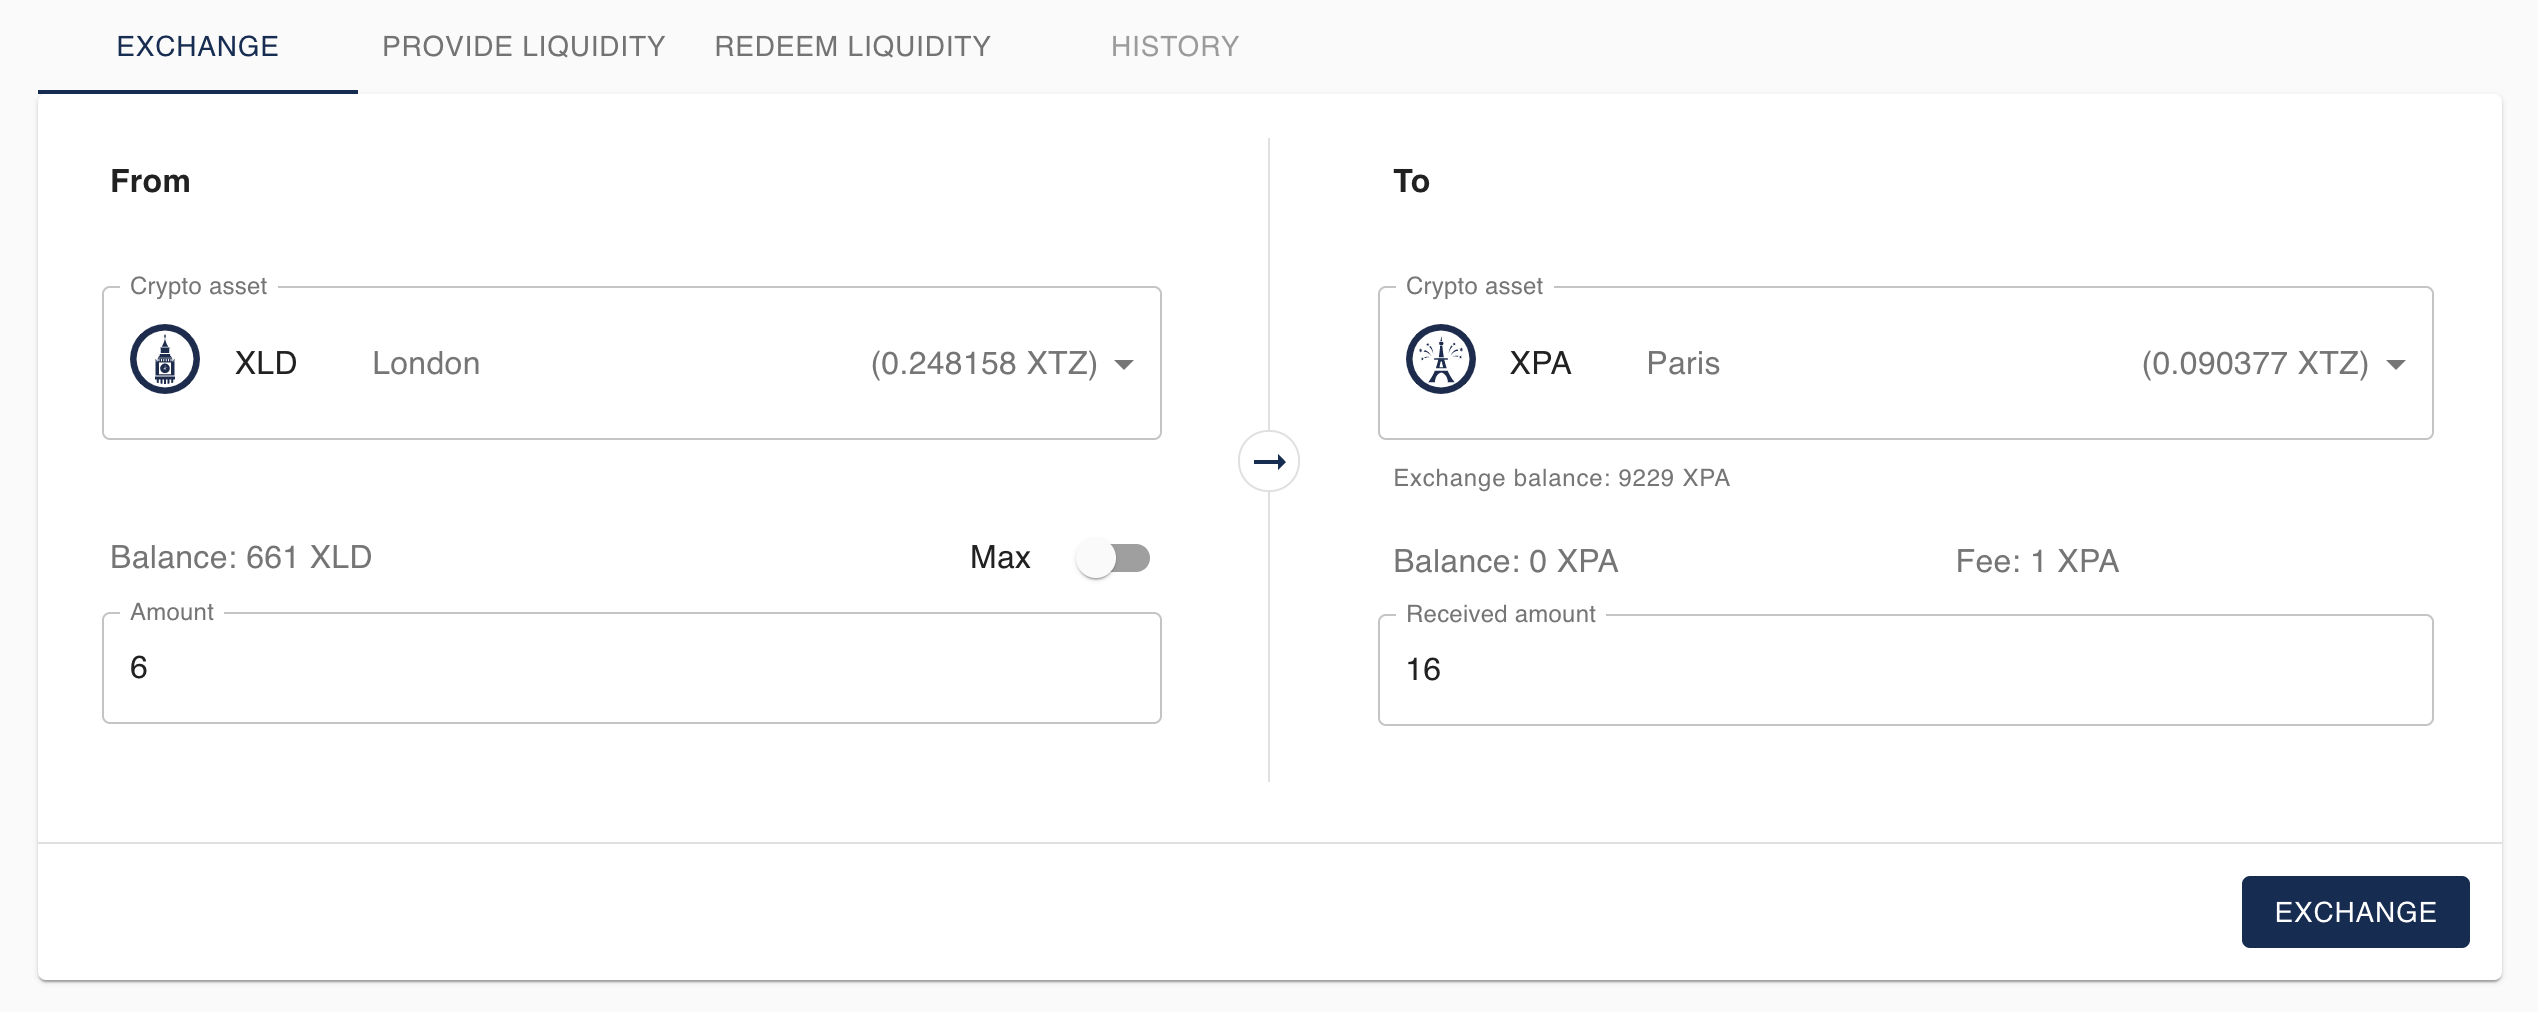Toggle the Max amount switch

(x=1113, y=558)
